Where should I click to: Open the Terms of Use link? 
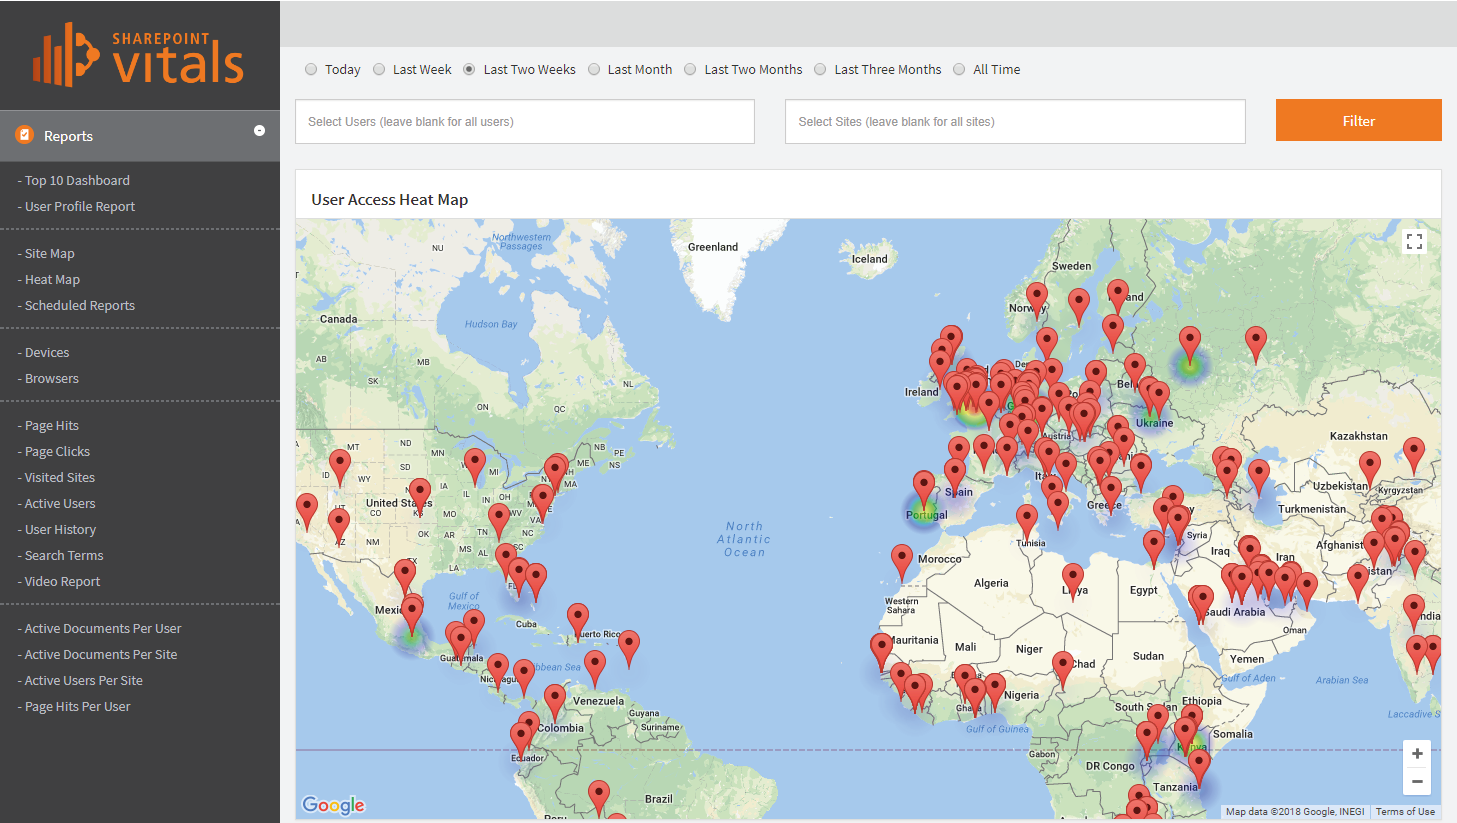[x=1404, y=812]
